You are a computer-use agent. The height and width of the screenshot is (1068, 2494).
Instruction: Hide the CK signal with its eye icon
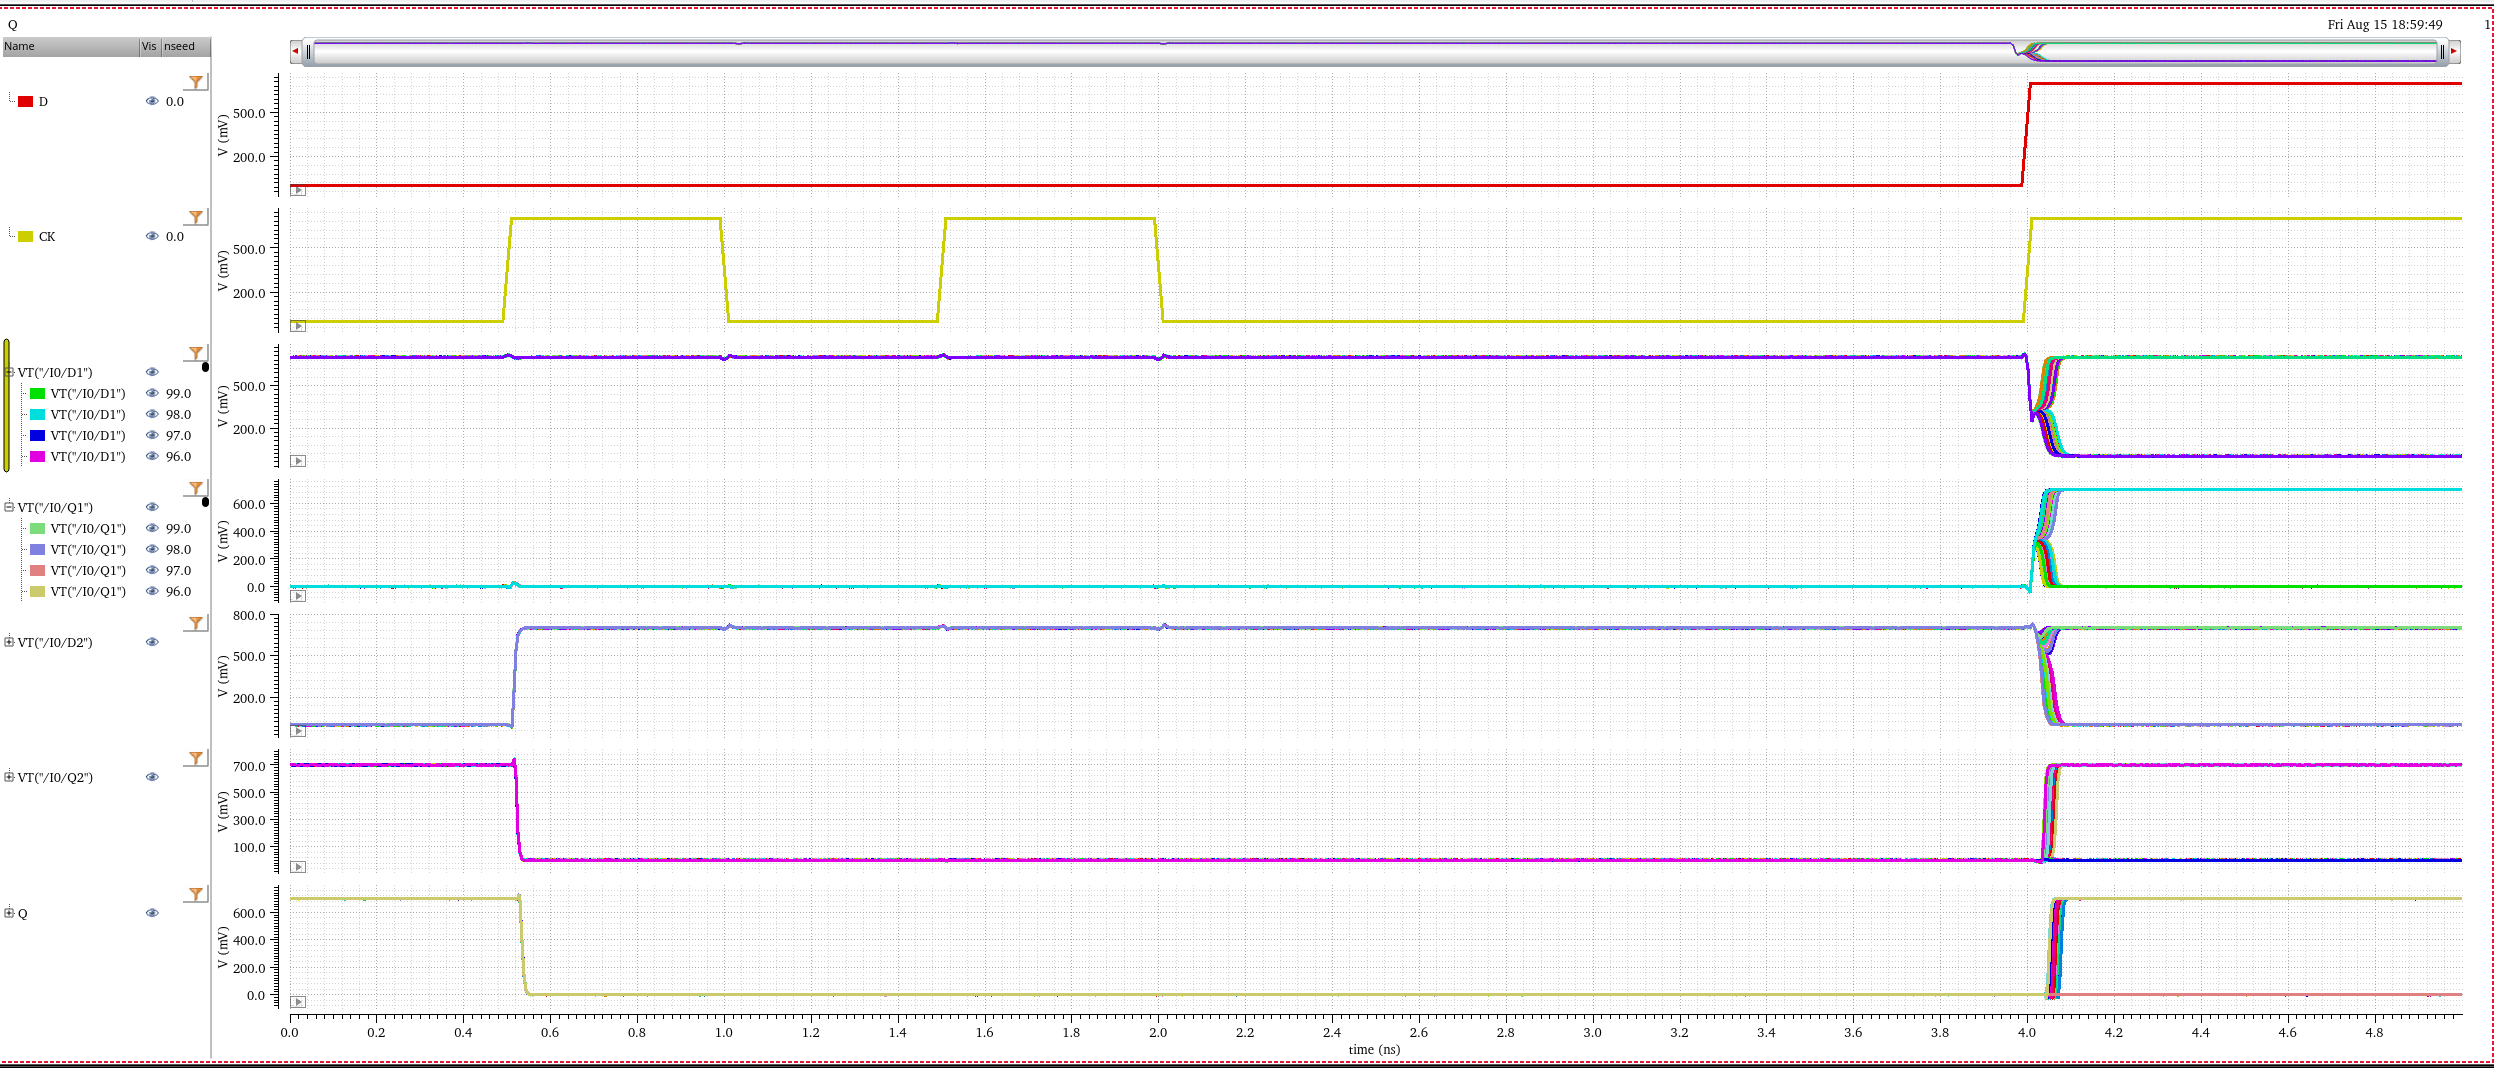tap(152, 236)
